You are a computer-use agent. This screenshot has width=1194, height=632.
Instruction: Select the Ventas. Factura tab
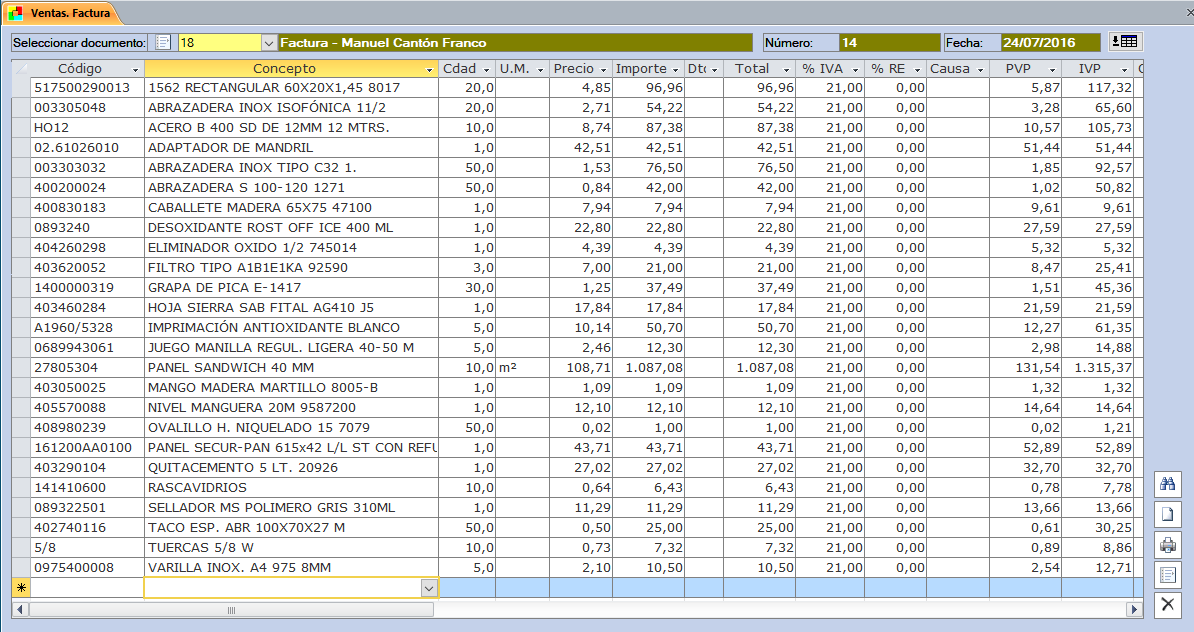pos(62,13)
